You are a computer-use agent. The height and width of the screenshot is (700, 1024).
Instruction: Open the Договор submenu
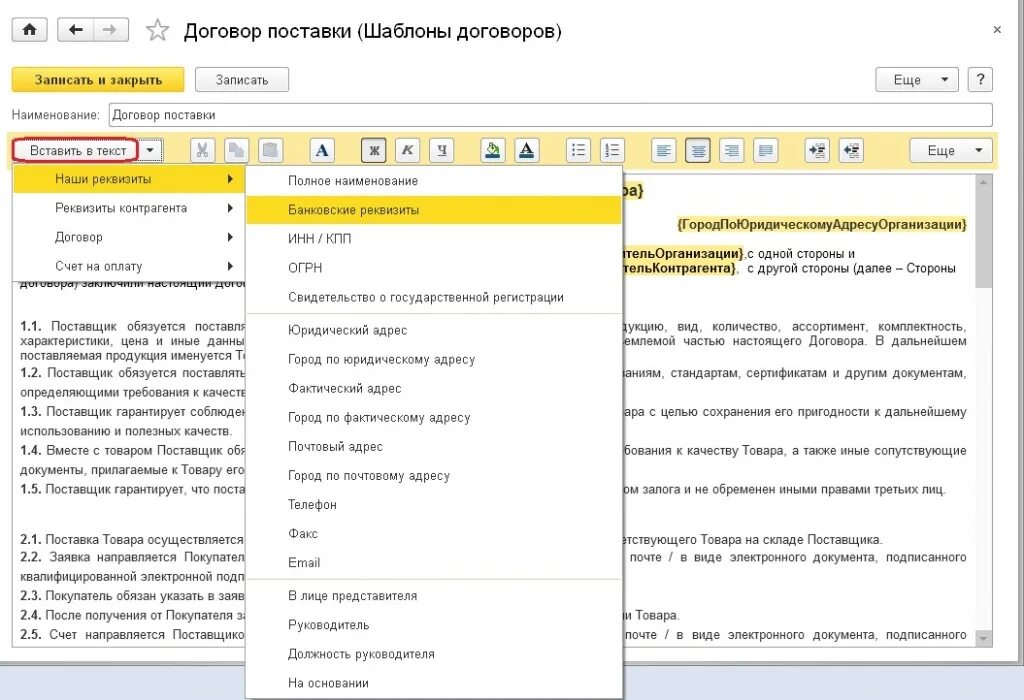tap(129, 237)
